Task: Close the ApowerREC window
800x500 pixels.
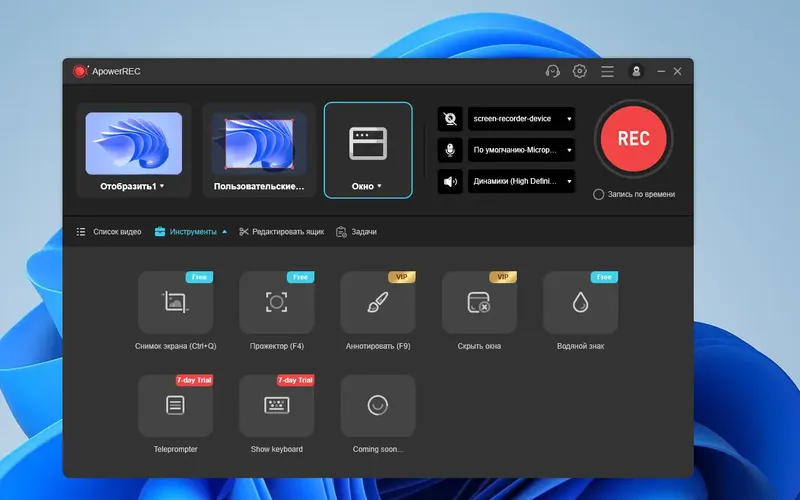Action: click(678, 71)
